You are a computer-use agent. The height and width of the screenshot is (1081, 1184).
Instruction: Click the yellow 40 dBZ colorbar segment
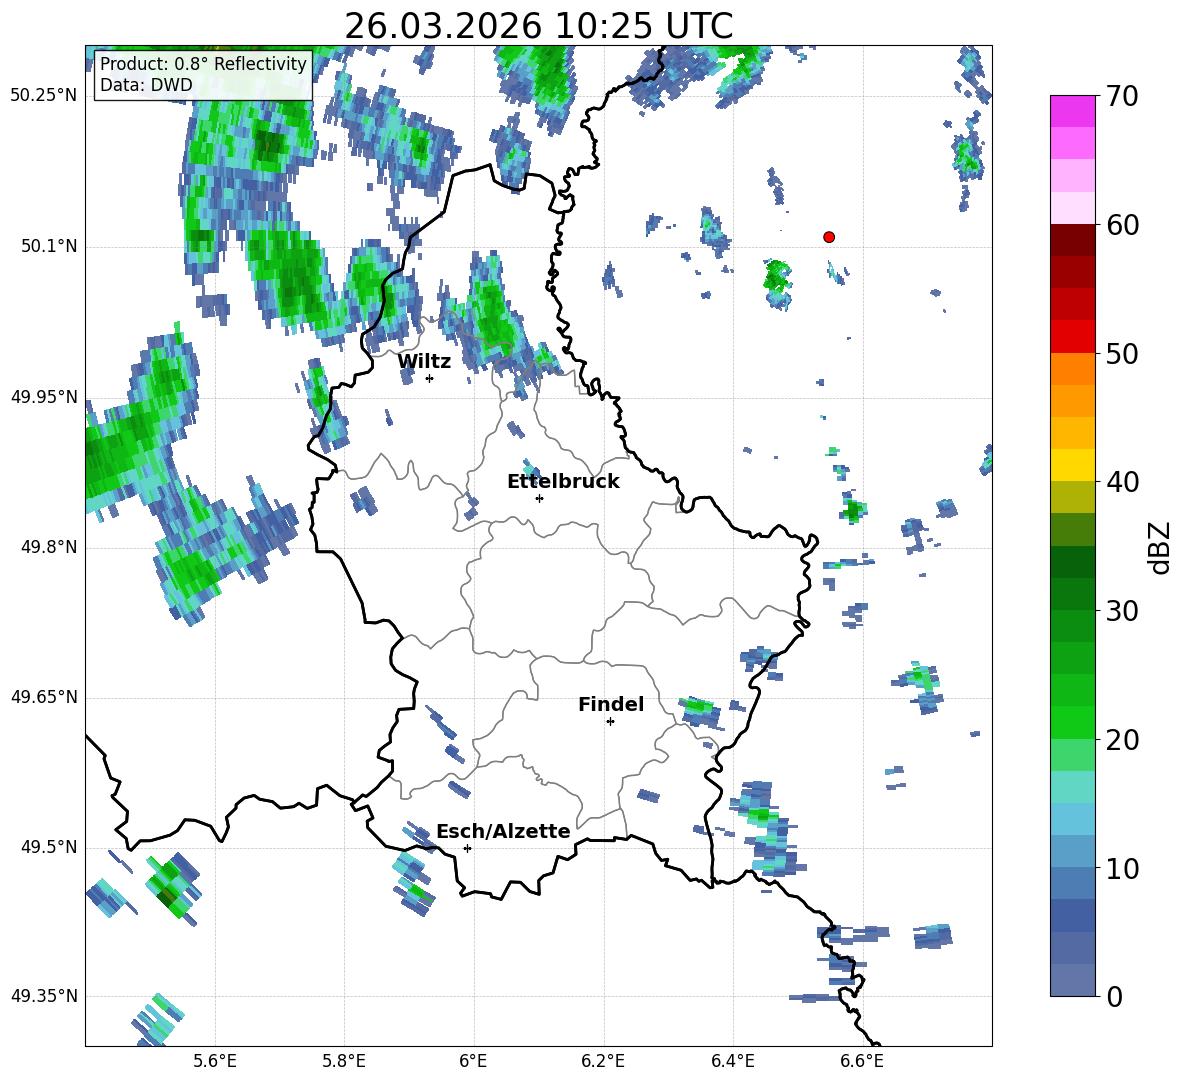pyautogui.click(x=1072, y=465)
